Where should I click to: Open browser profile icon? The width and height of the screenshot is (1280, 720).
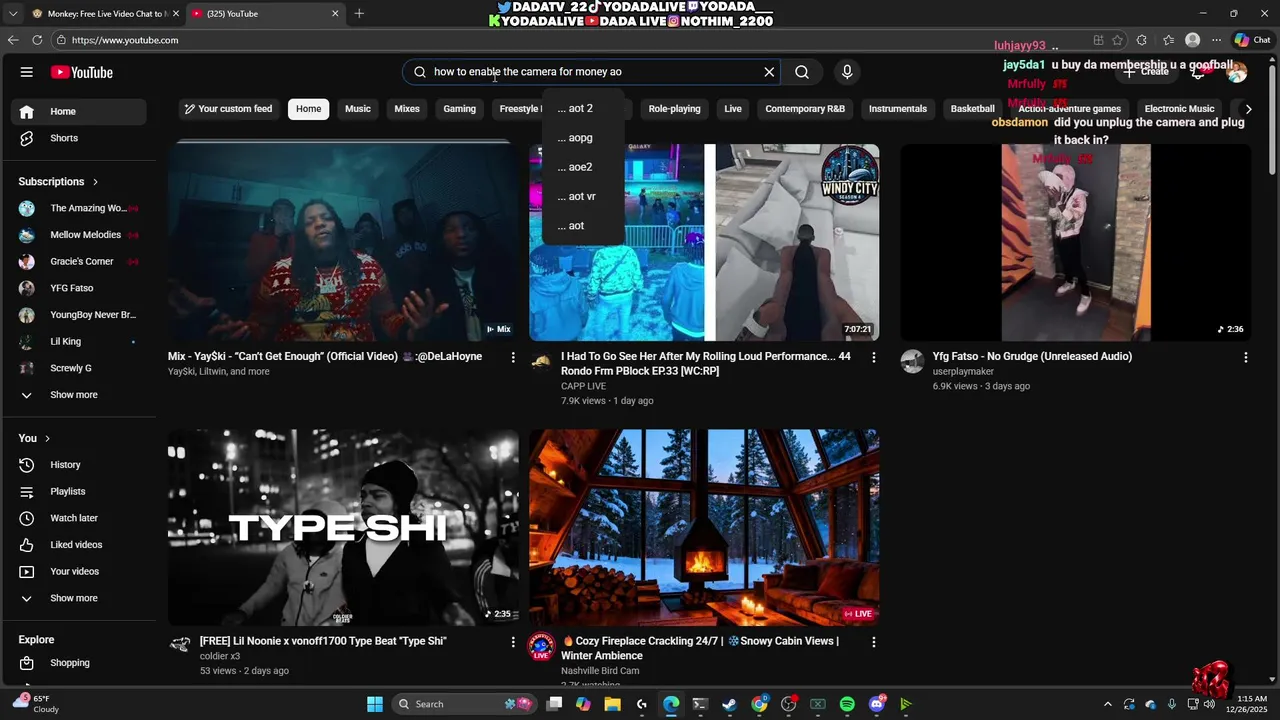click(x=1192, y=40)
